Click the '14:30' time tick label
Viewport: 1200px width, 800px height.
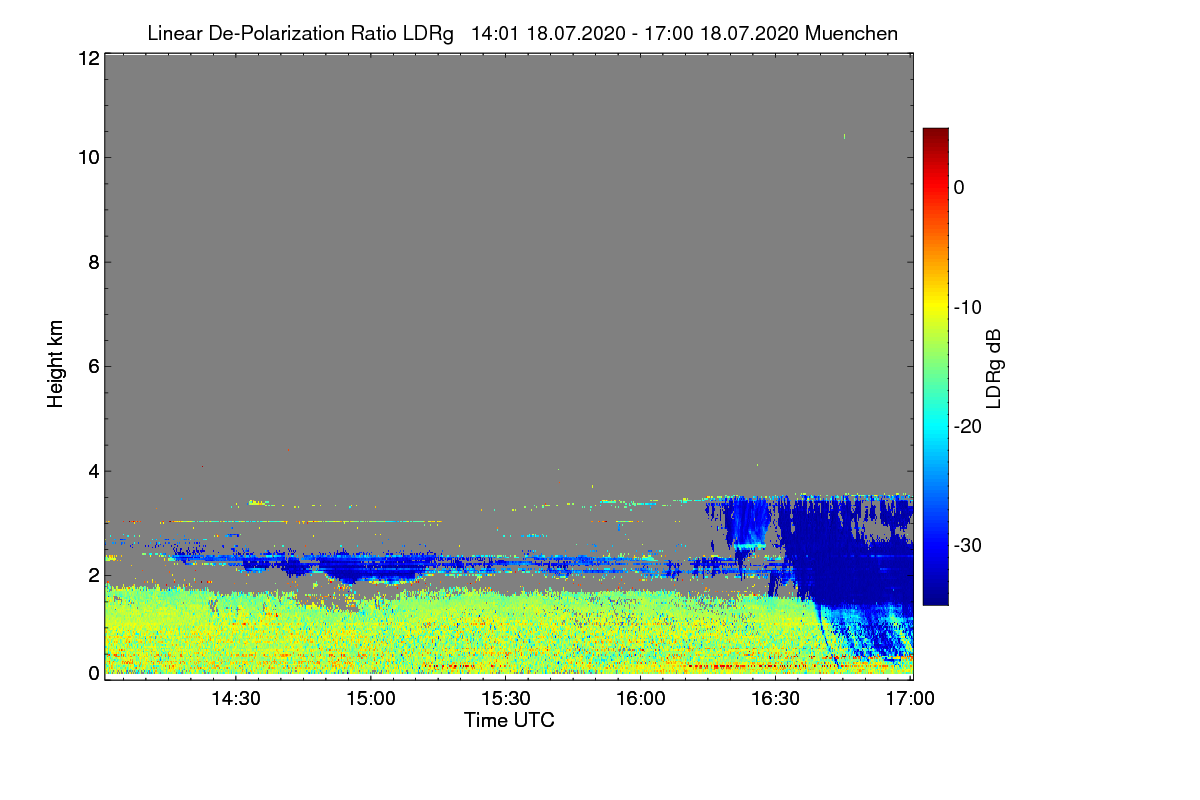pos(236,699)
